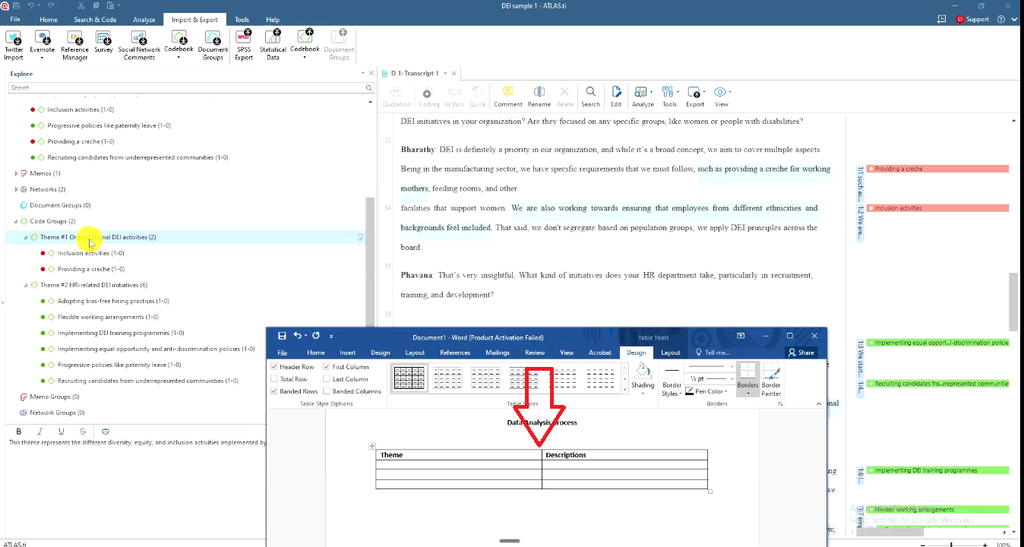This screenshot has width=1024, height=547.
Task: Select the Document Groups (0) tree item
Action: pyautogui.click(x=59, y=206)
